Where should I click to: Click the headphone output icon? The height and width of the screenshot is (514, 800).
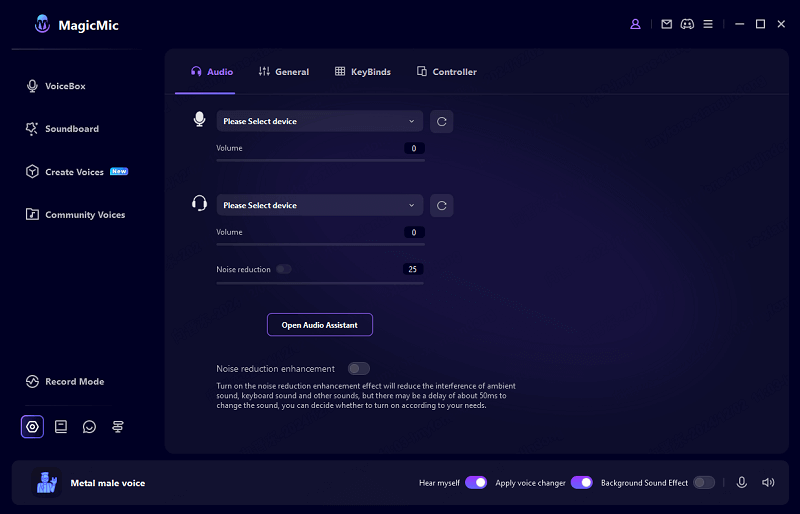(x=199, y=203)
